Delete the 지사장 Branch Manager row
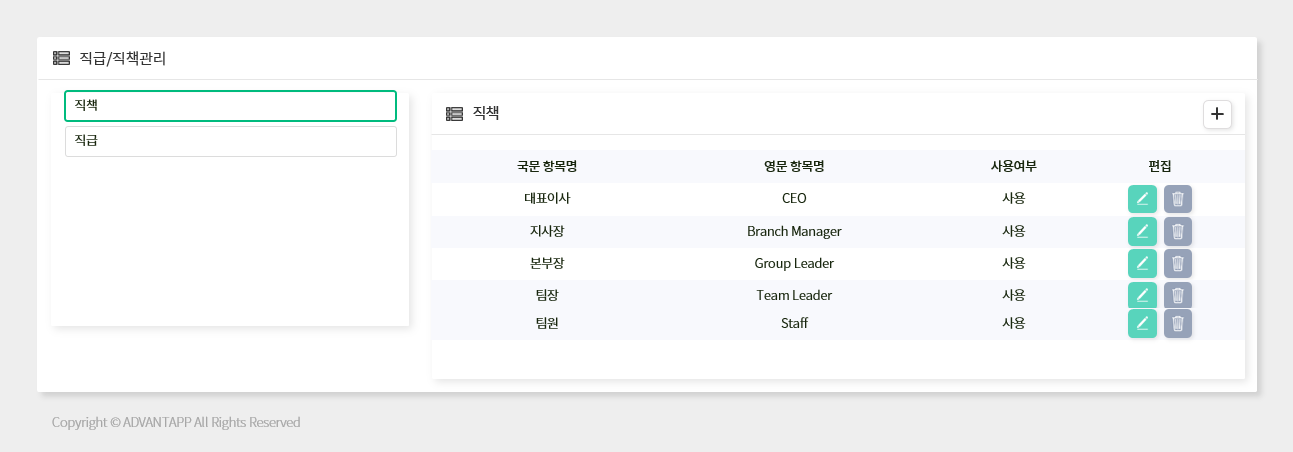The height and width of the screenshot is (452, 1293). click(x=1178, y=232)
